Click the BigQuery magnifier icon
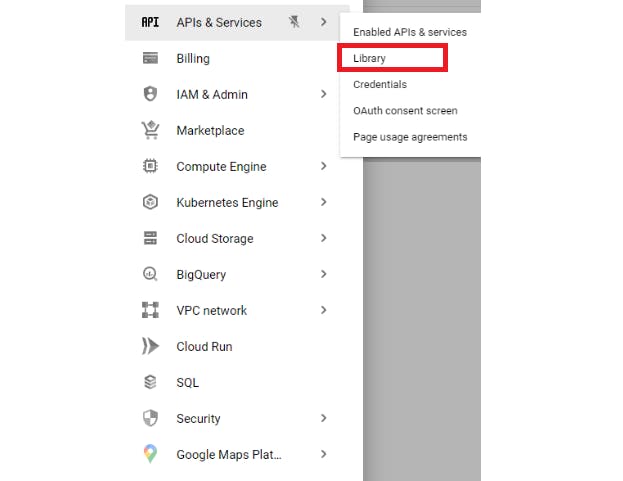This screenshot has height=481, width=623. pyautogui.click(x=150, y=274)
